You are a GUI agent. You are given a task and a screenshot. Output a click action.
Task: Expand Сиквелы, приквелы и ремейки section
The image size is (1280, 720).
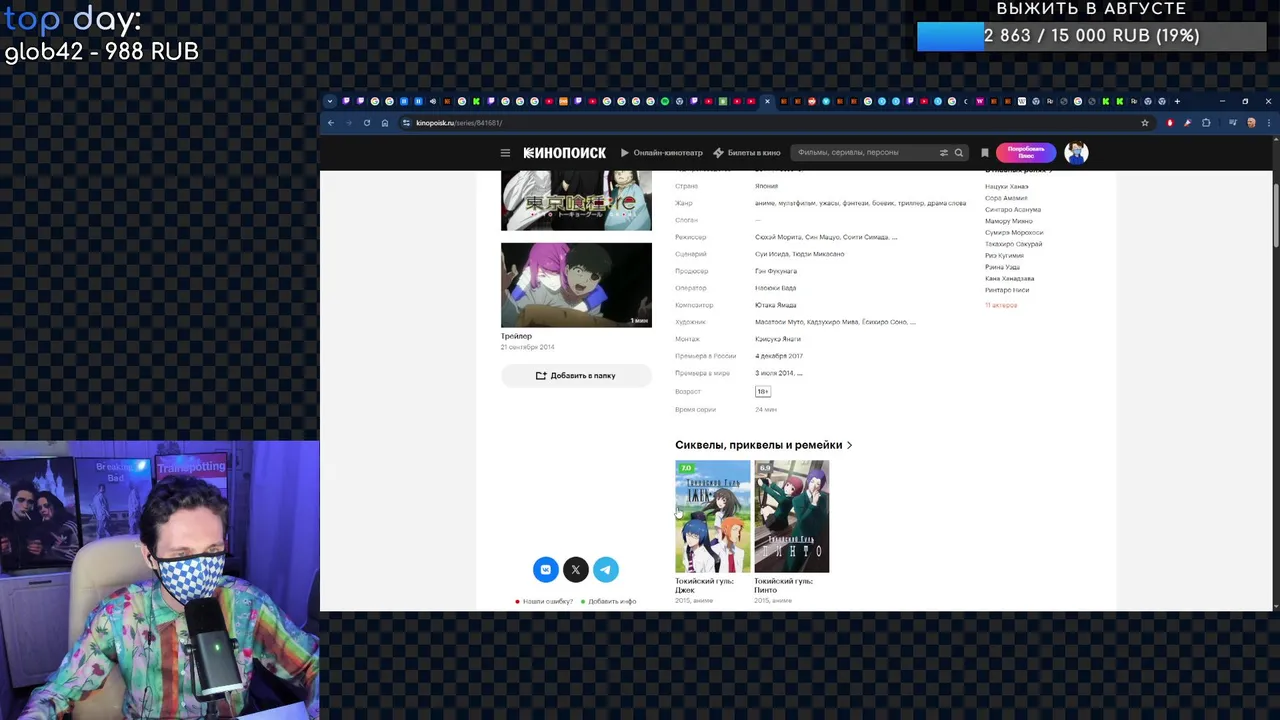point(763,445)
